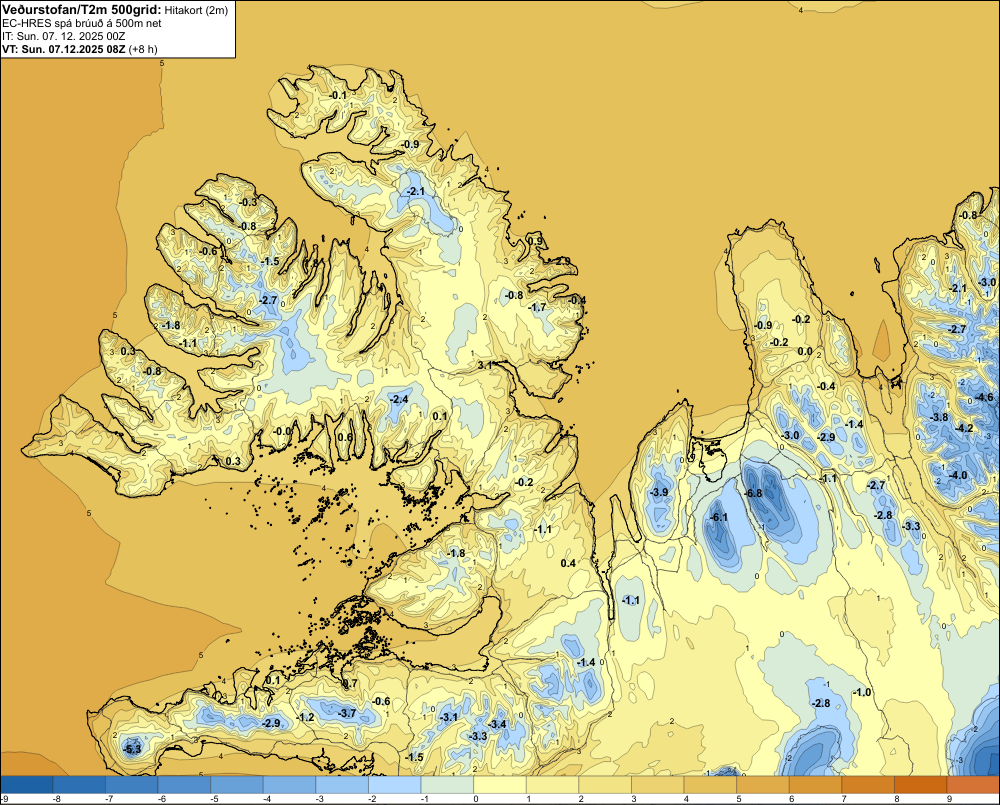
Task: Click the 0.6 temperature label
Action: coord(344,437)
